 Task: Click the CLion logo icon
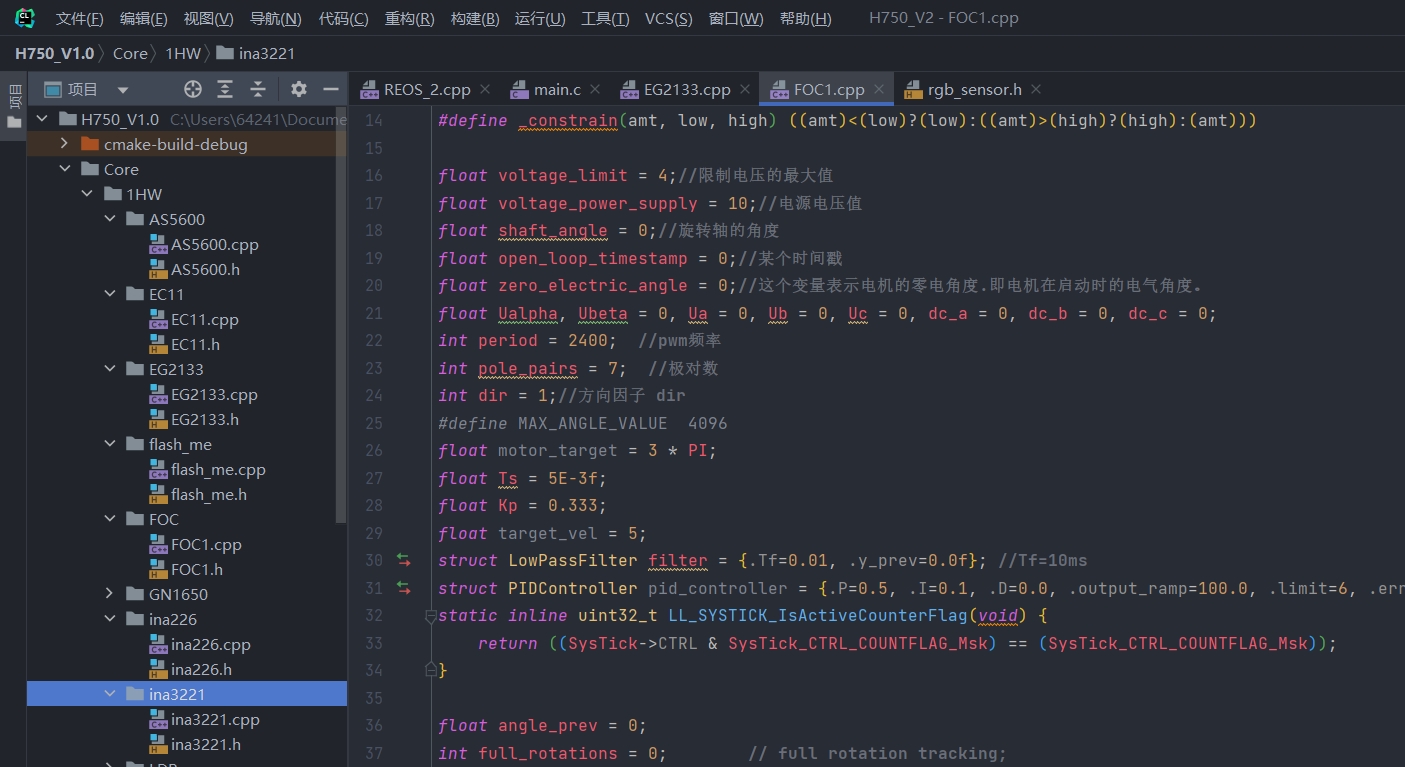pos(25,18)
